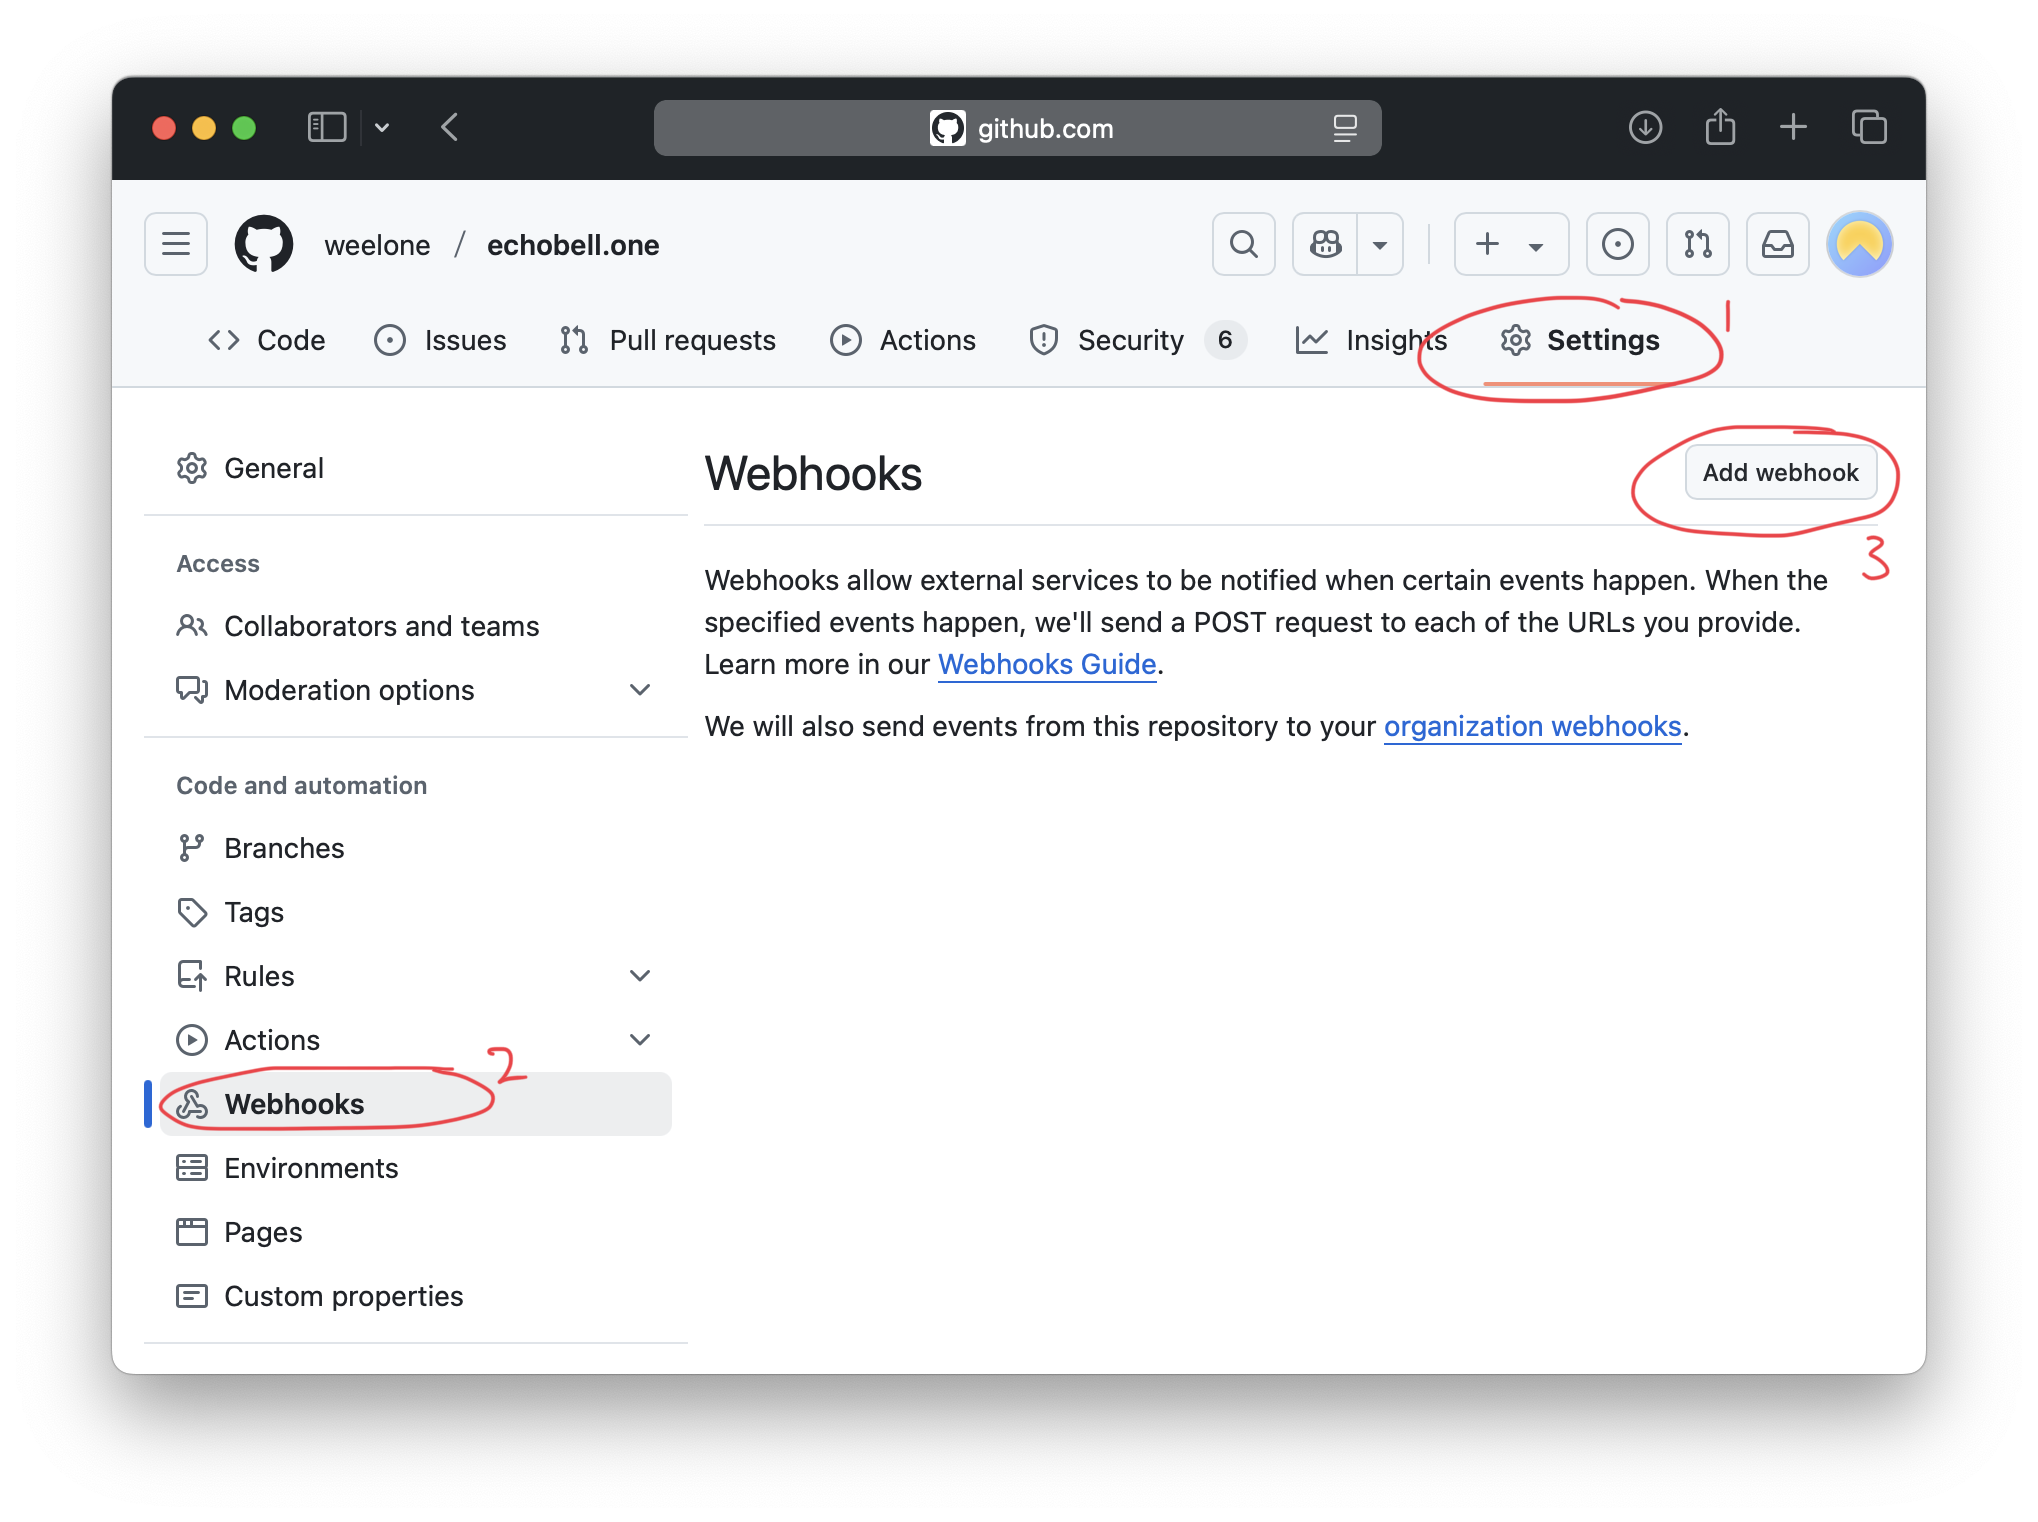Toggle the Safari sidebar button

point(327,127)
